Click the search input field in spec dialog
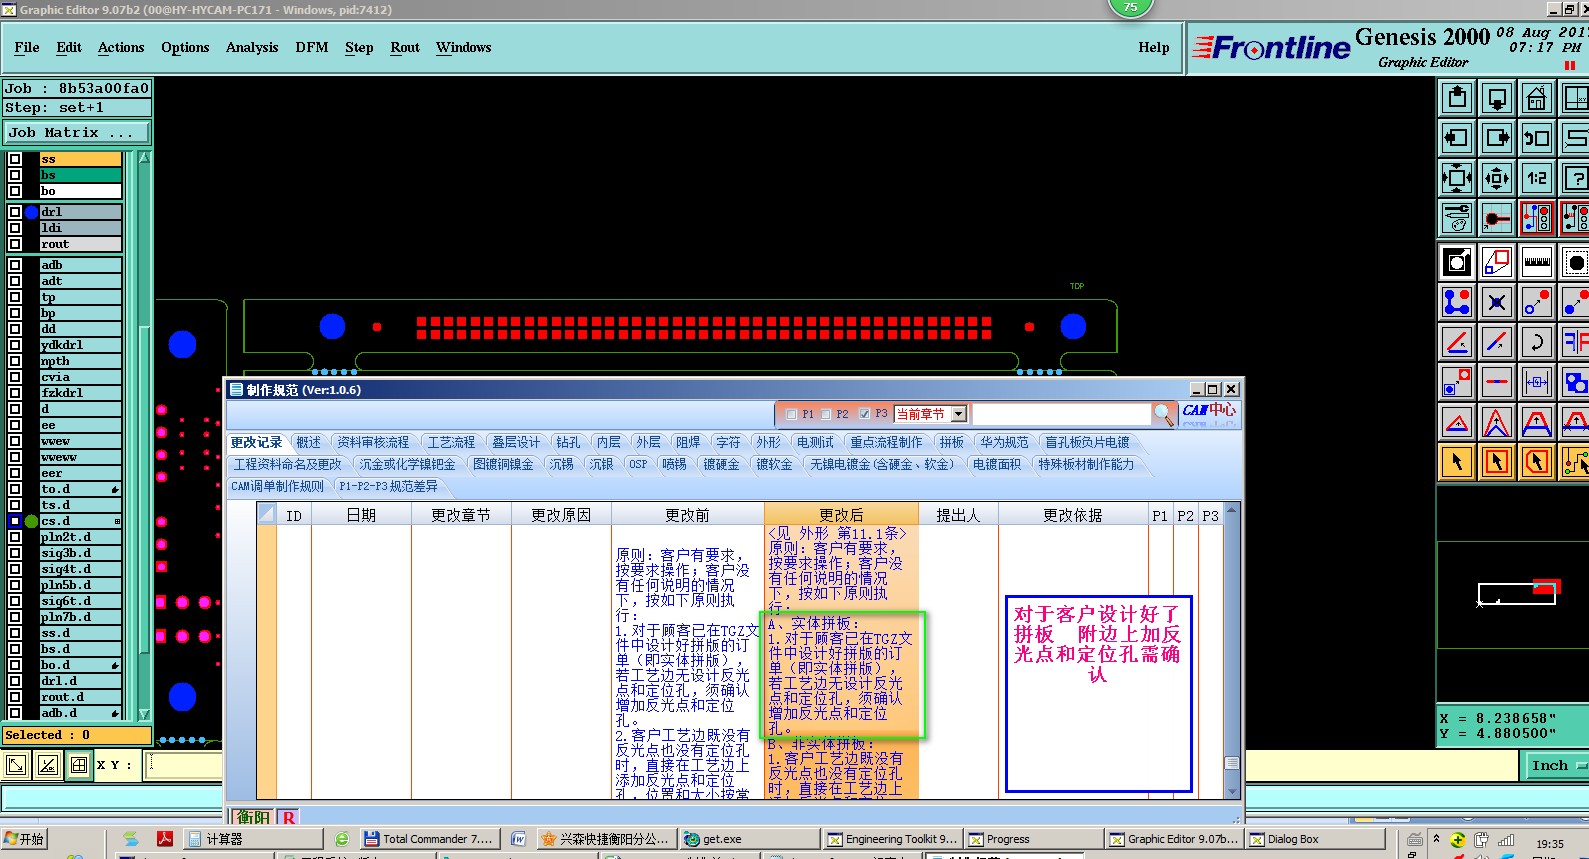Image resolution: width=1589 pixels, height=859 pixels. tap(1062, 414)
